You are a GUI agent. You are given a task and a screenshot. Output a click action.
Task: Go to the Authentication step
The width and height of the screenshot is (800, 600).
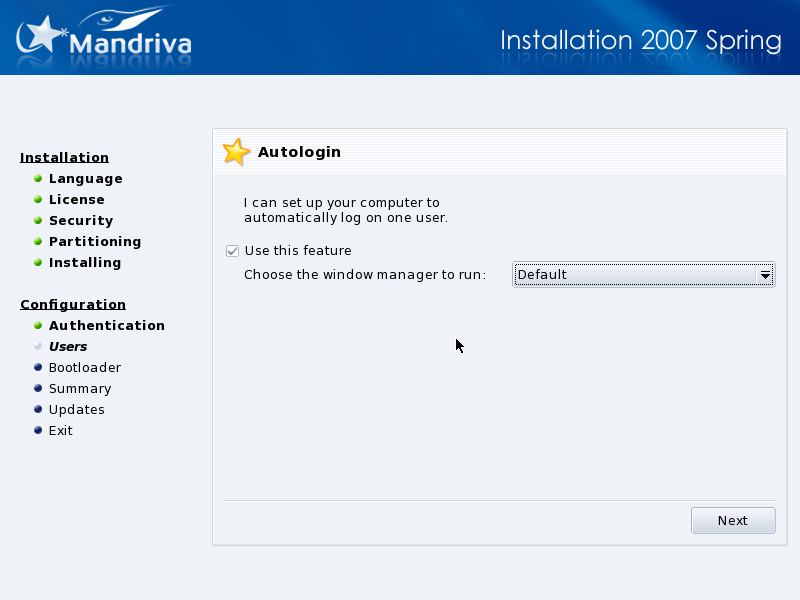106,325
